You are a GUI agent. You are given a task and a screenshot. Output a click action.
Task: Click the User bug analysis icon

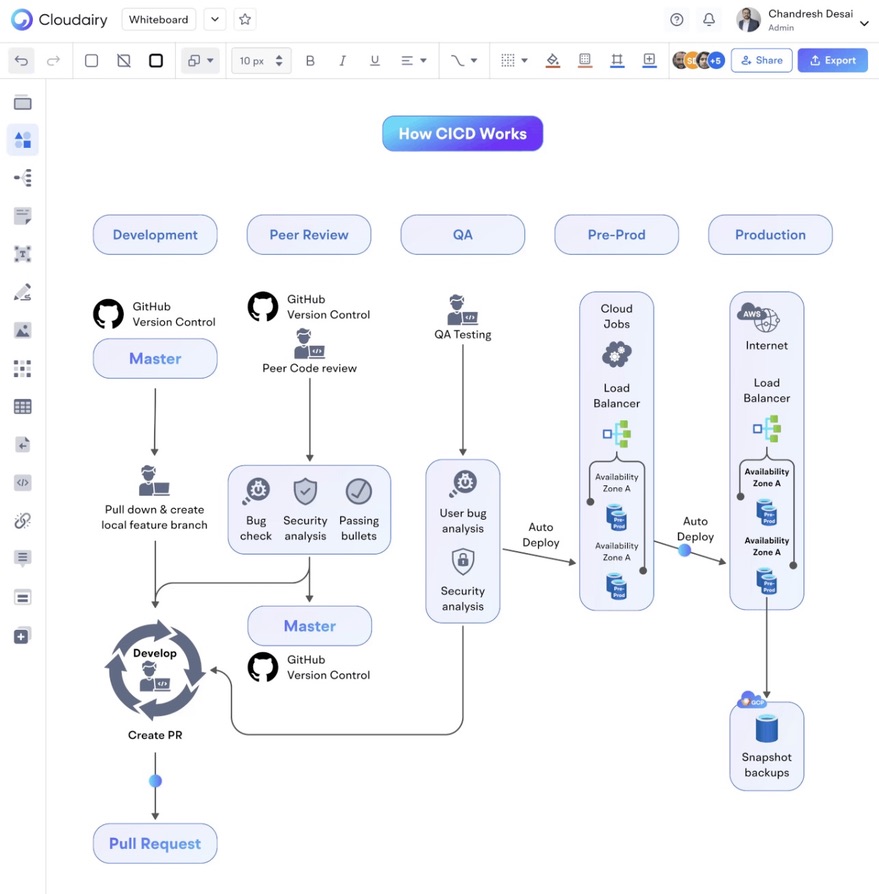click(x=462, y=485)
